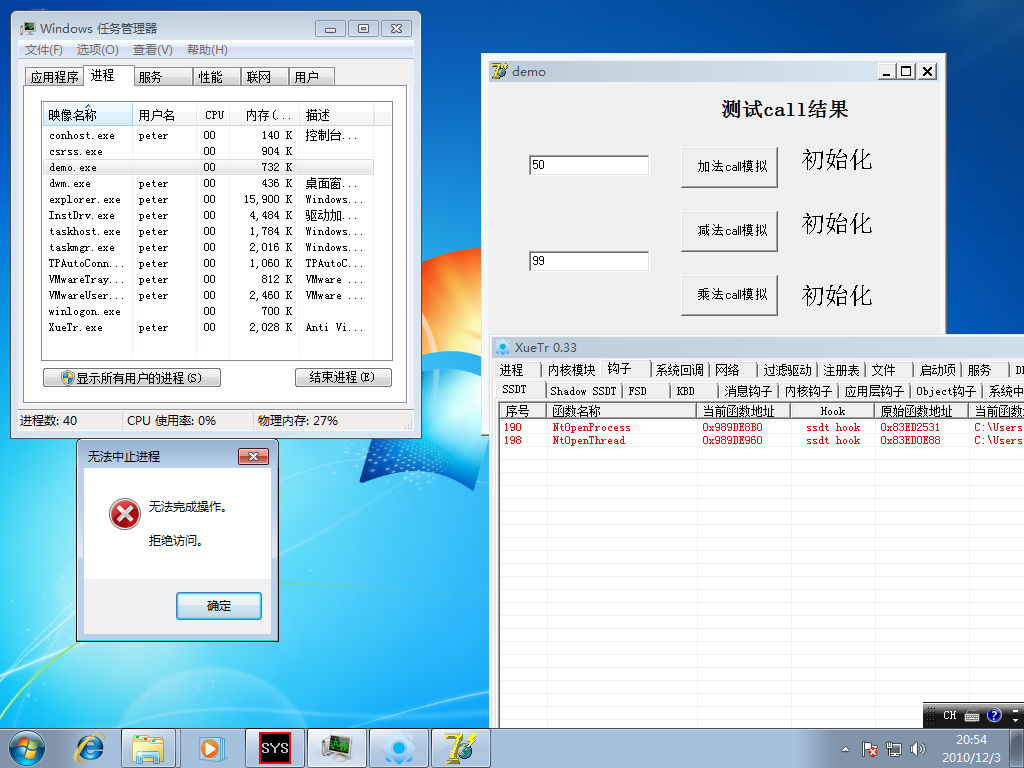Open Task Manager 选项(O) menu
The width and height of the screenshot is (1024, 768).
click(97, 50)
